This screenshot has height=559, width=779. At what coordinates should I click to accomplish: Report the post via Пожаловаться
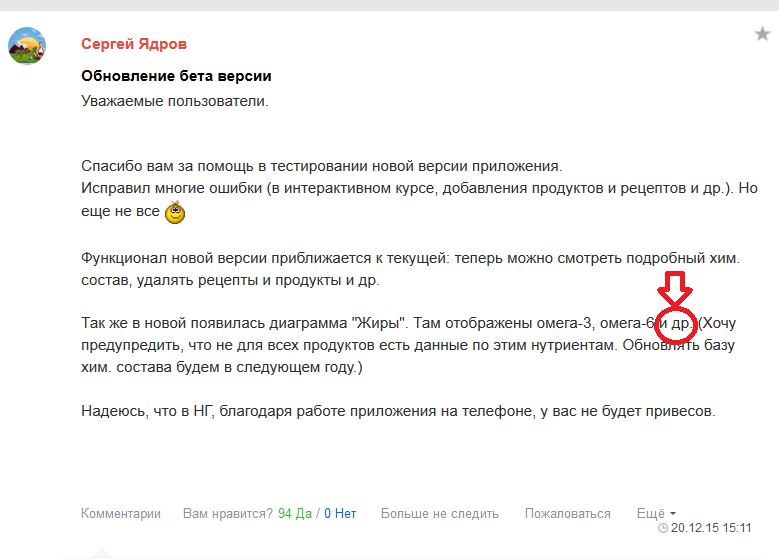[567, 514]
